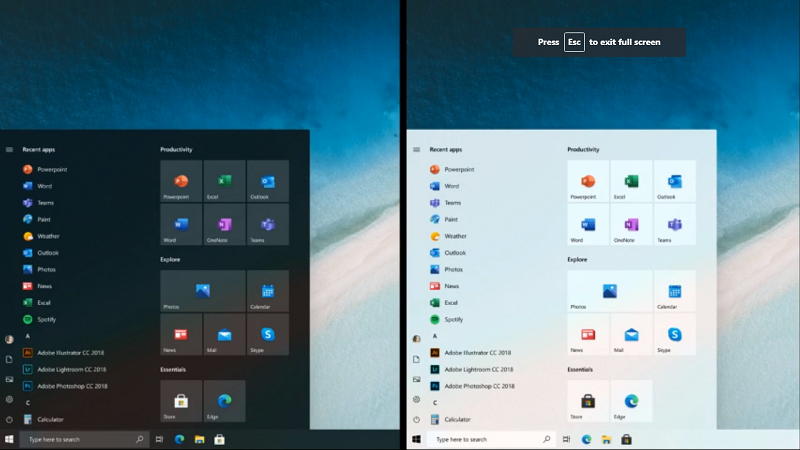Open Photos wide tile in light Start menu

tap(610, 291)
